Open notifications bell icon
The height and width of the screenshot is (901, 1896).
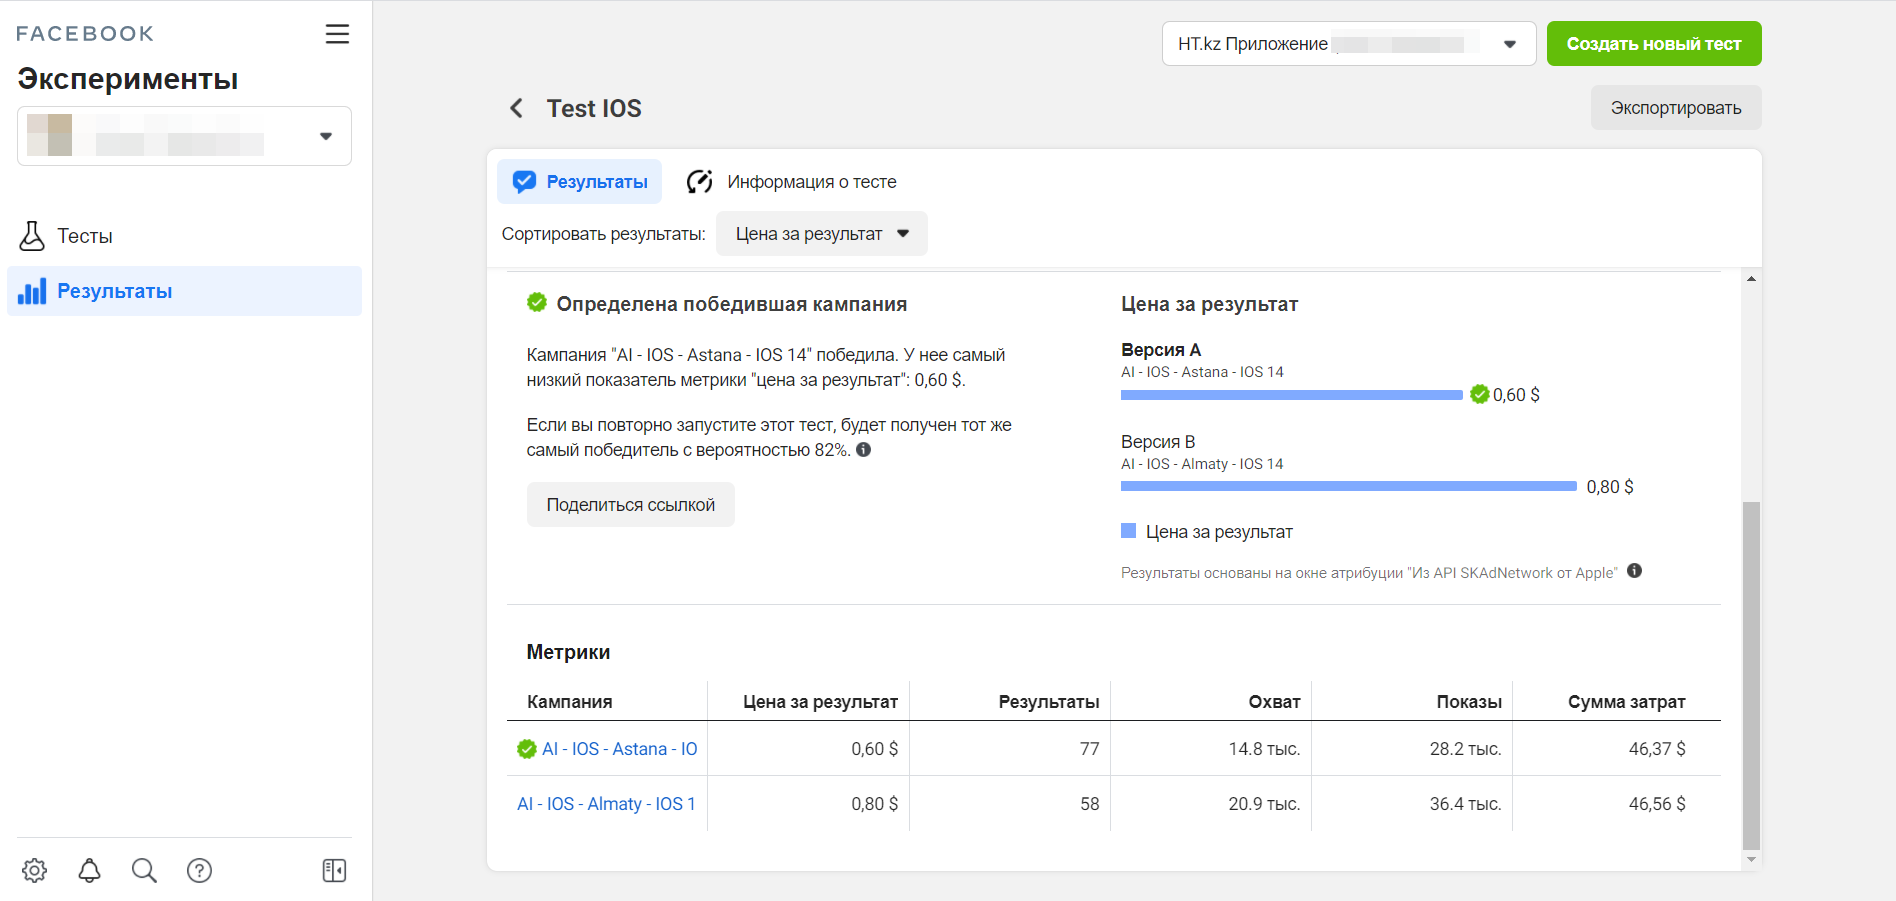click(90, 870)
